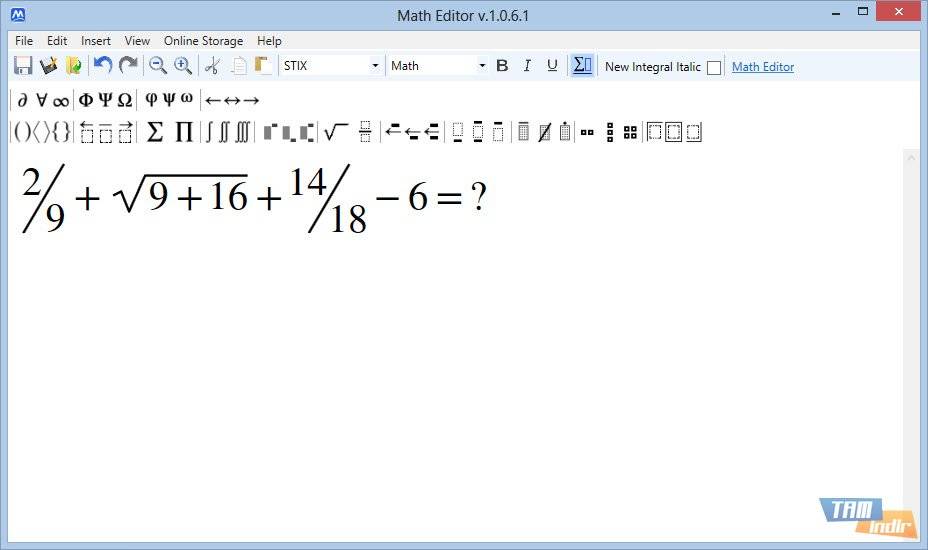The image size is (928, 550).
Task: Toggle the highlighted Sigma toolbar button
Action: [x=582, y=66]
